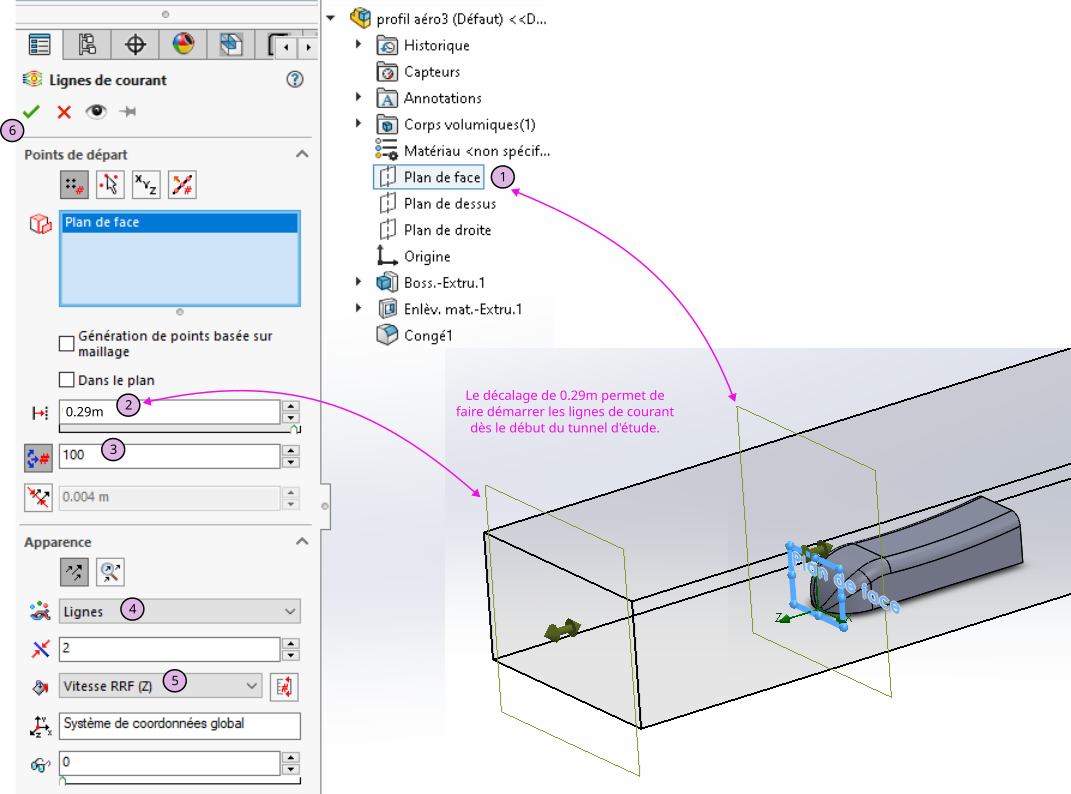Click the eye preview icon
This screenshot has height=794, width=1071.
(96, 112)
